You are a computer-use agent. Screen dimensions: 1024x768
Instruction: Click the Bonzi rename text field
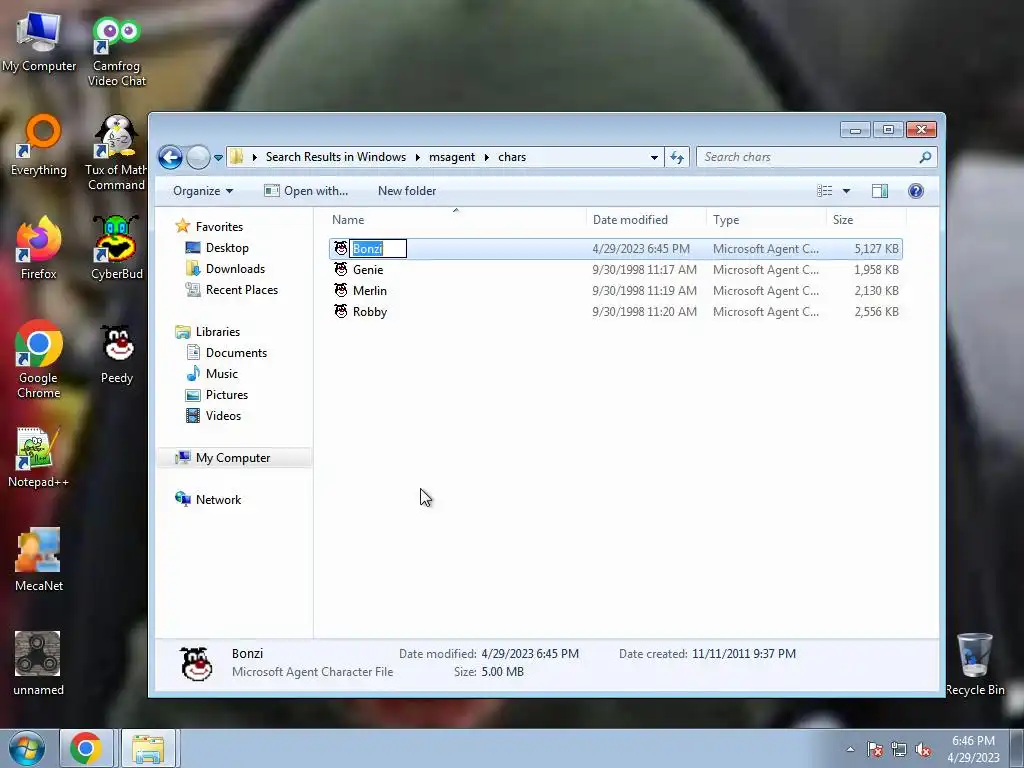pos(378,249)
